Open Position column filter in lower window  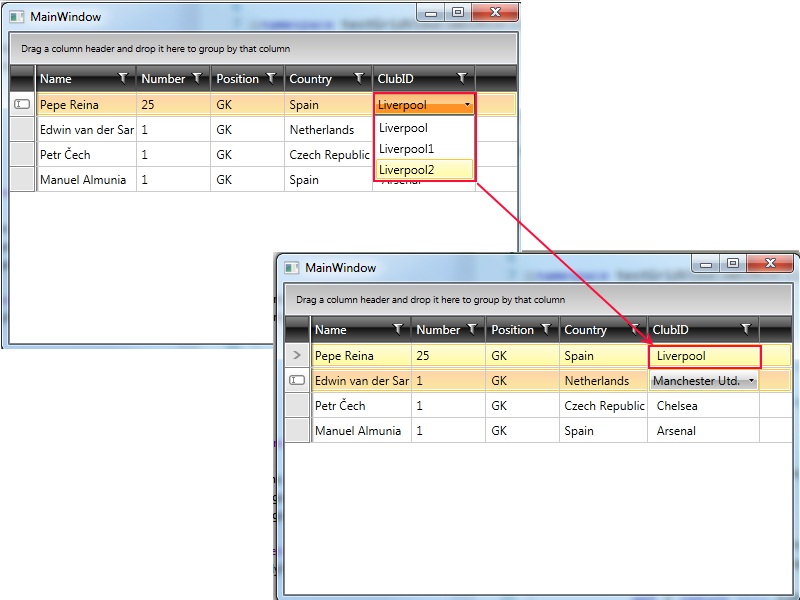(x=546, y=329)
